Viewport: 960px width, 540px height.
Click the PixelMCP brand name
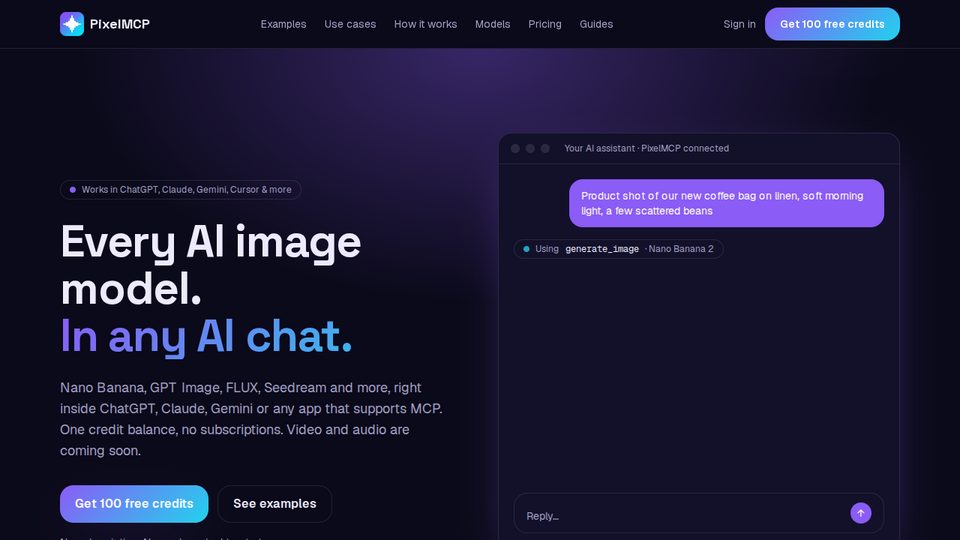point(119,24)
